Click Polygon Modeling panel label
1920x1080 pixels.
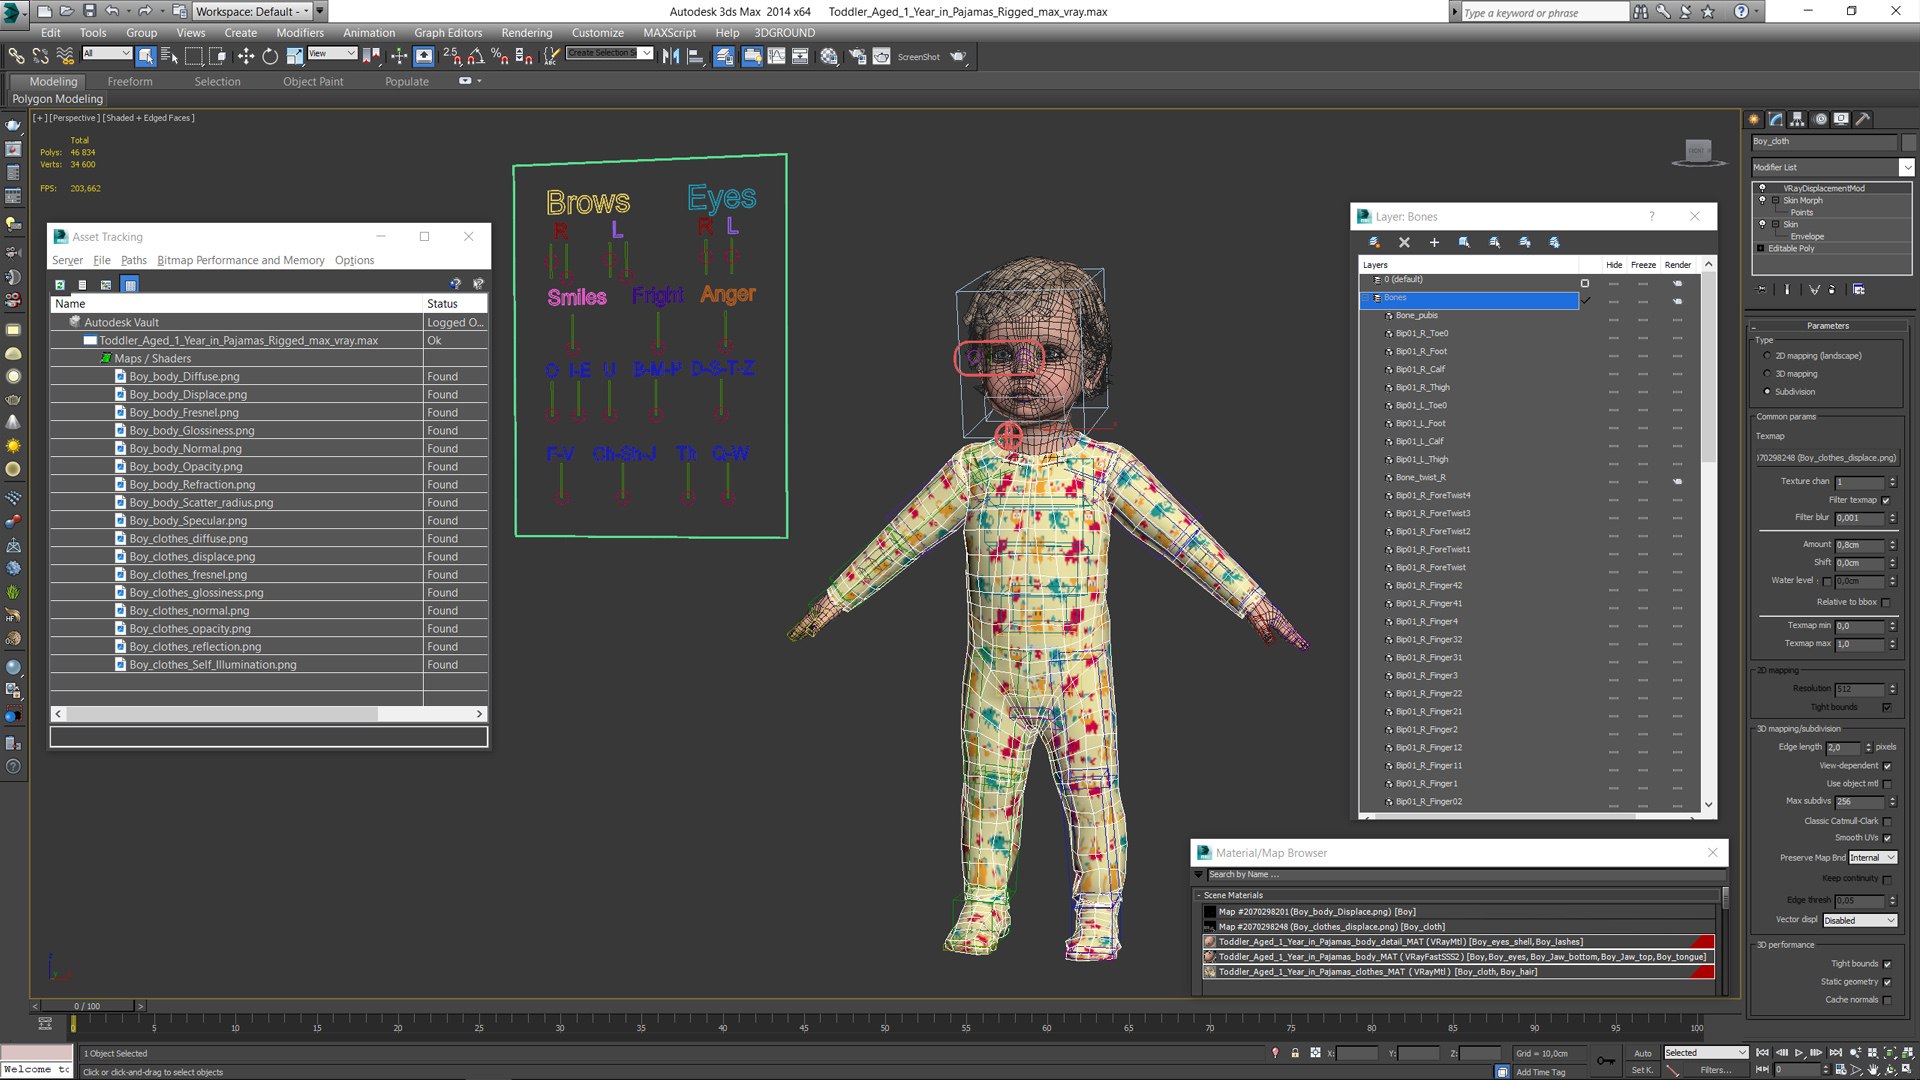57,99
